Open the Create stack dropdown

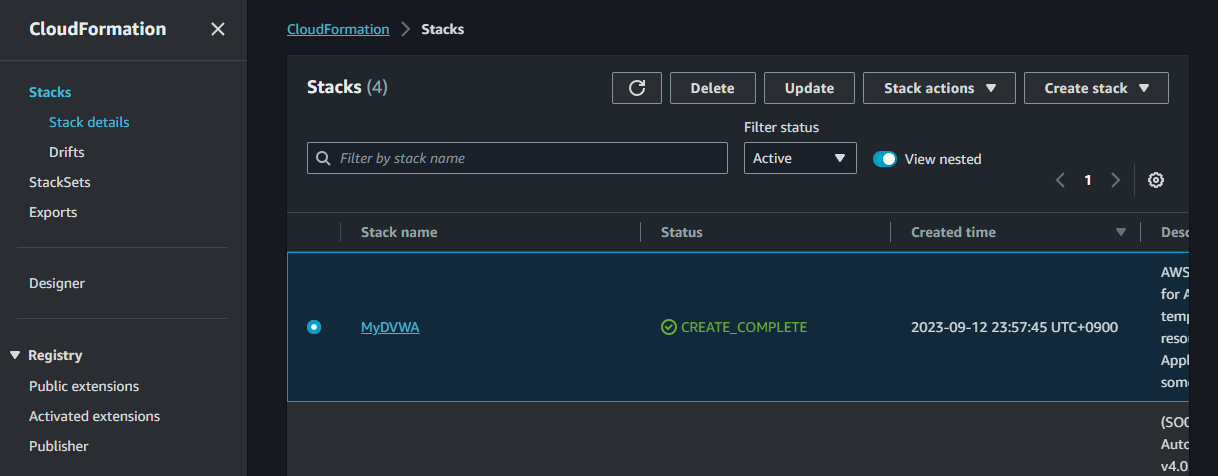(1096, 88)
